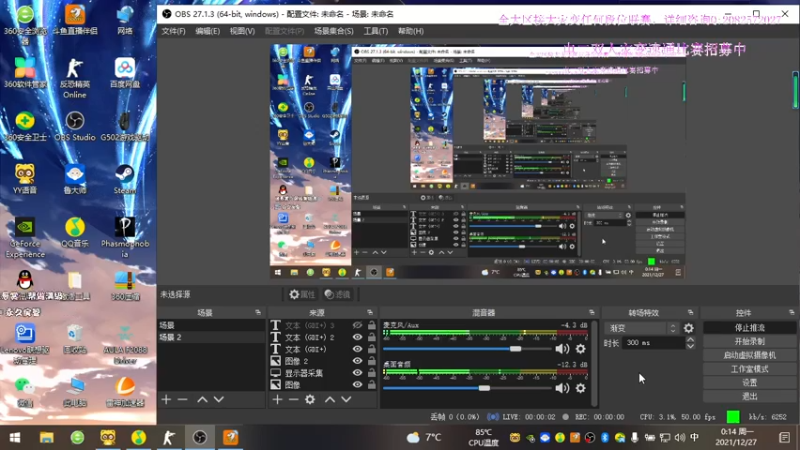Viewport: 800px width, 450px height.
Task: Open File Explorer from the taskbar
Action: pos(46,437)
